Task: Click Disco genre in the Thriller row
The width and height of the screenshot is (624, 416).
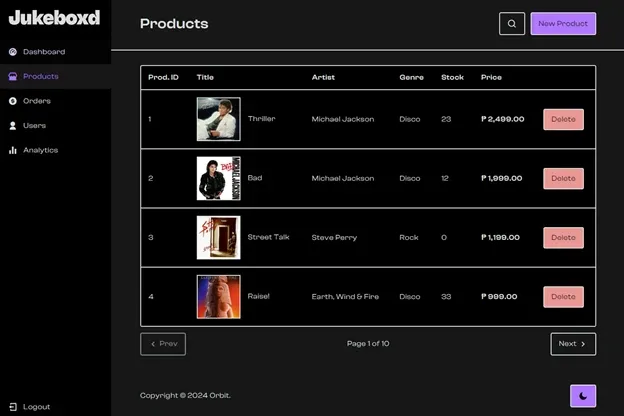Action: (410, 119)
